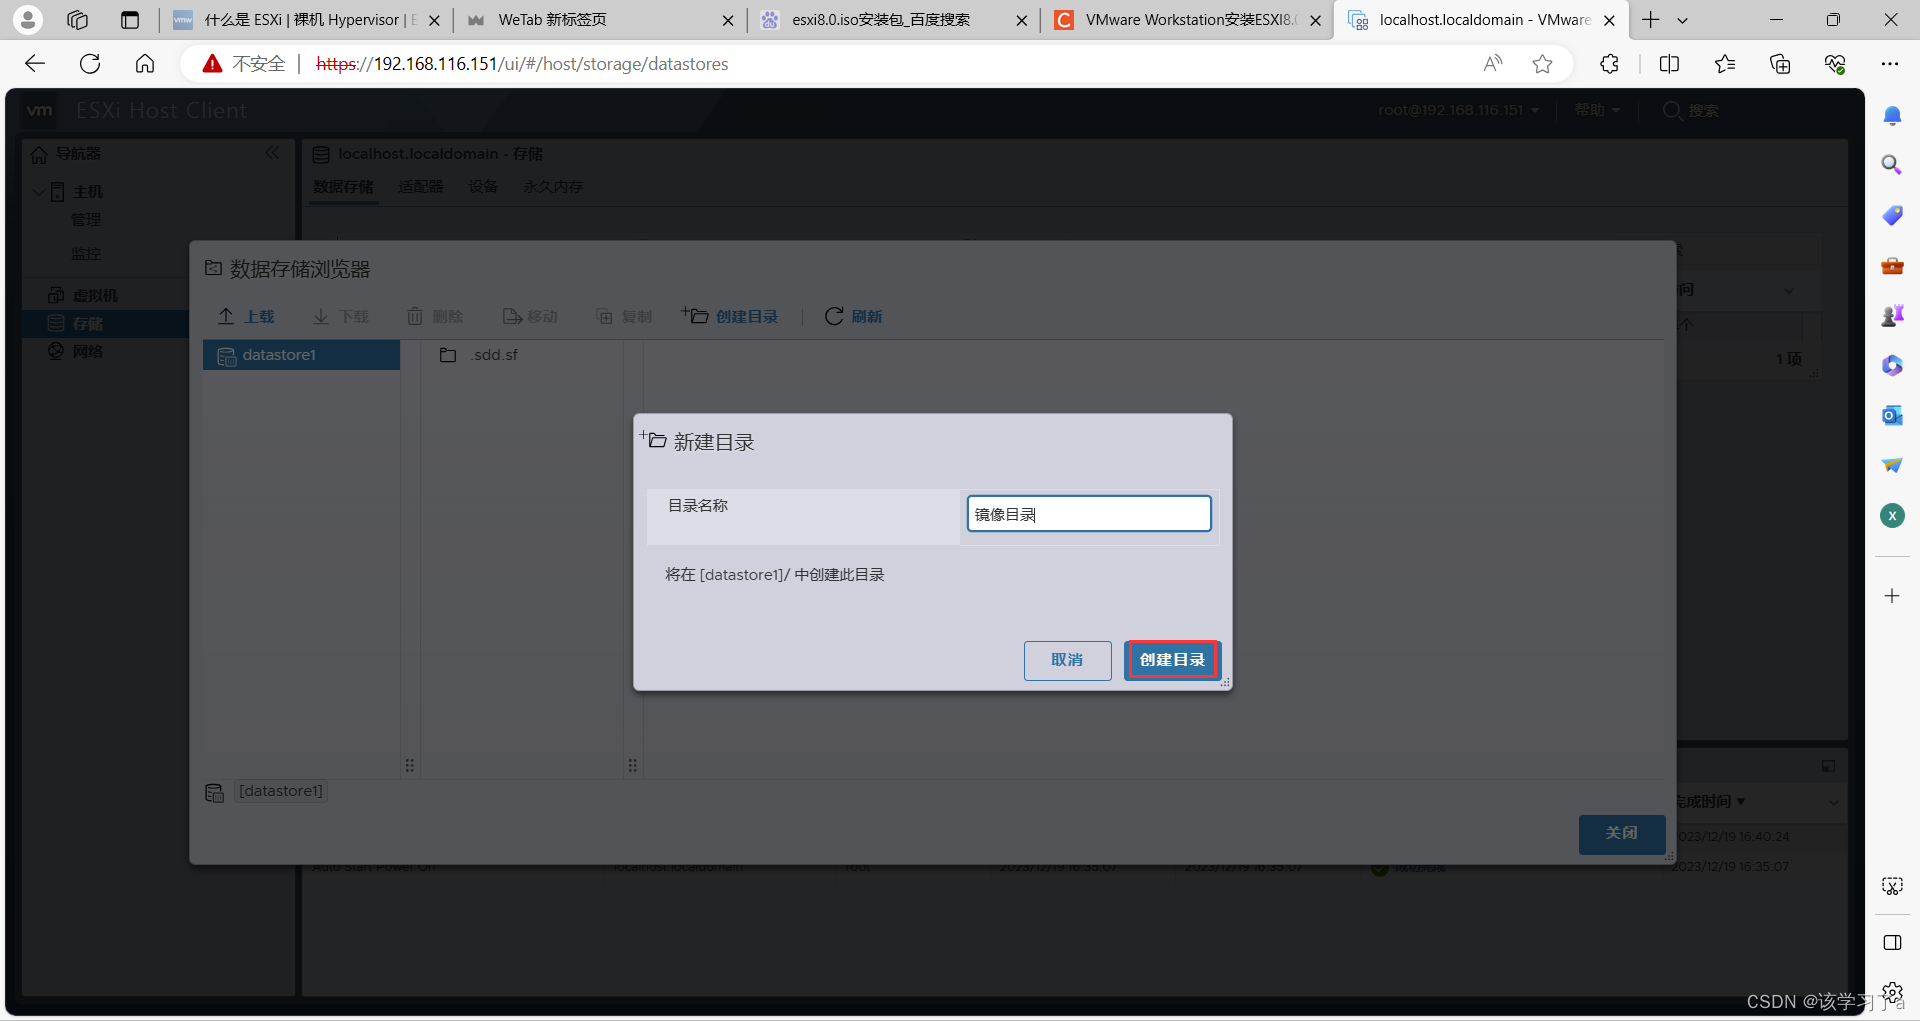Click the 取消 button in new directory dialog
Viewport: 1920px width, 1021px height.
1067,660
